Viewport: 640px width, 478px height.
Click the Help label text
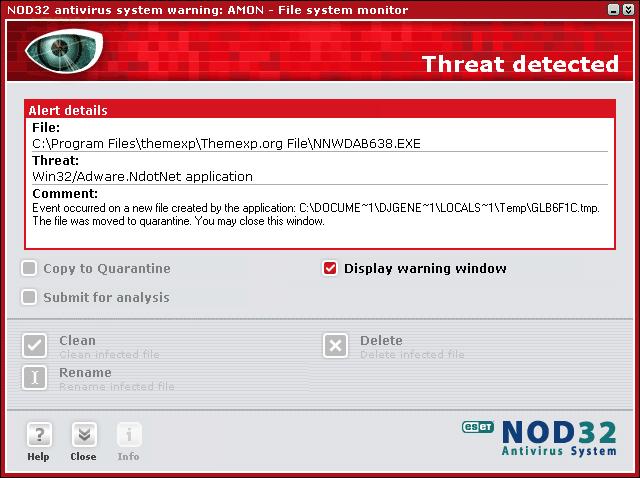(x=38, y=456)
